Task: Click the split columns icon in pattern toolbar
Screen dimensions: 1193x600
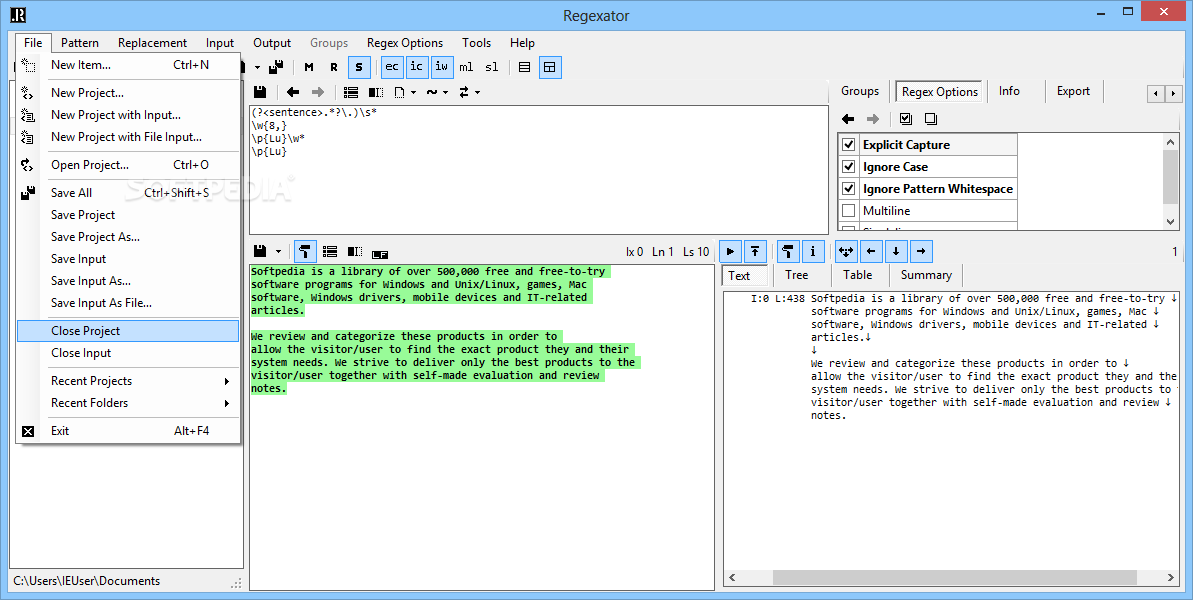Action: click(376, 92)
